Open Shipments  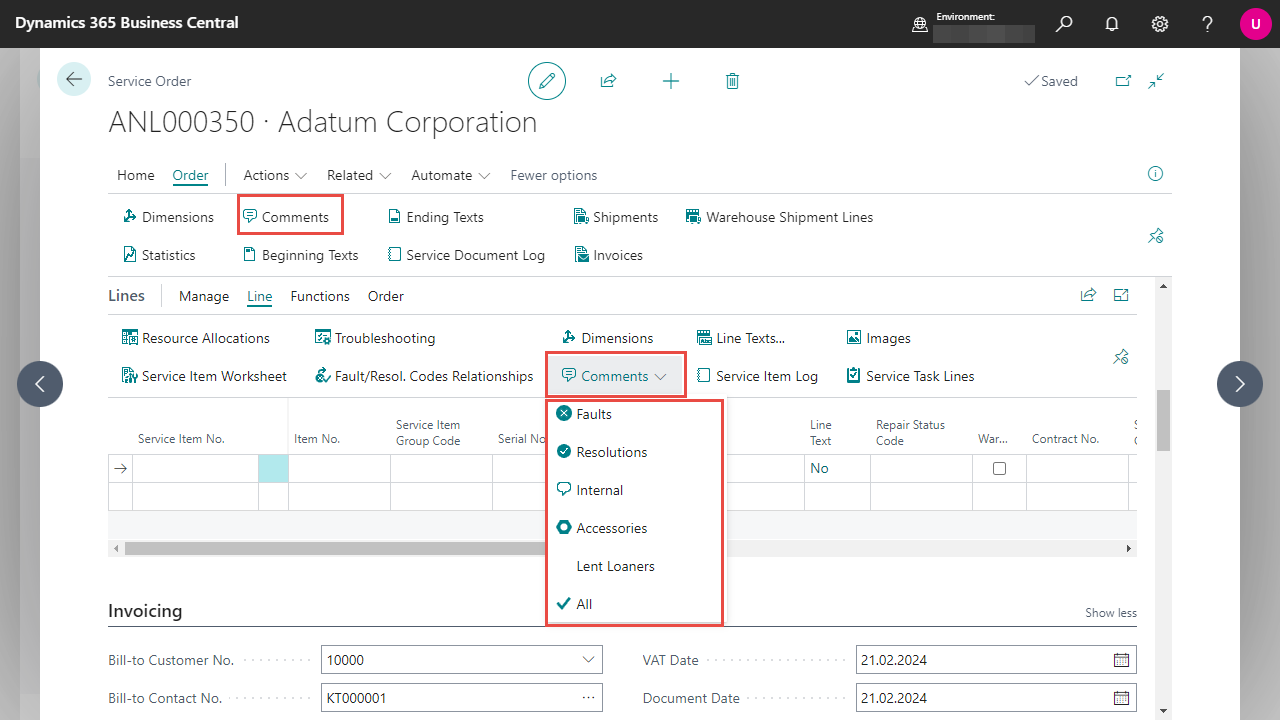616,217
